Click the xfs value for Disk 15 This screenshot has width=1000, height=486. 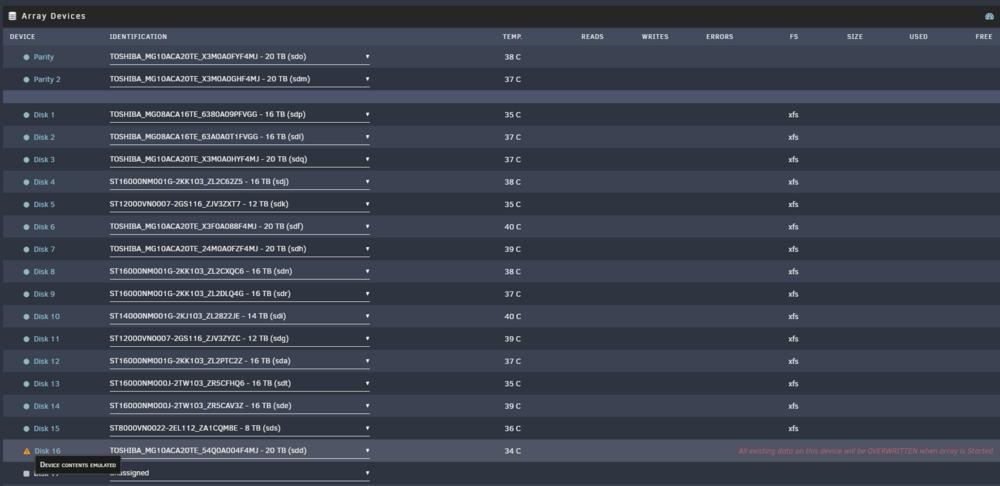(793, 429)
